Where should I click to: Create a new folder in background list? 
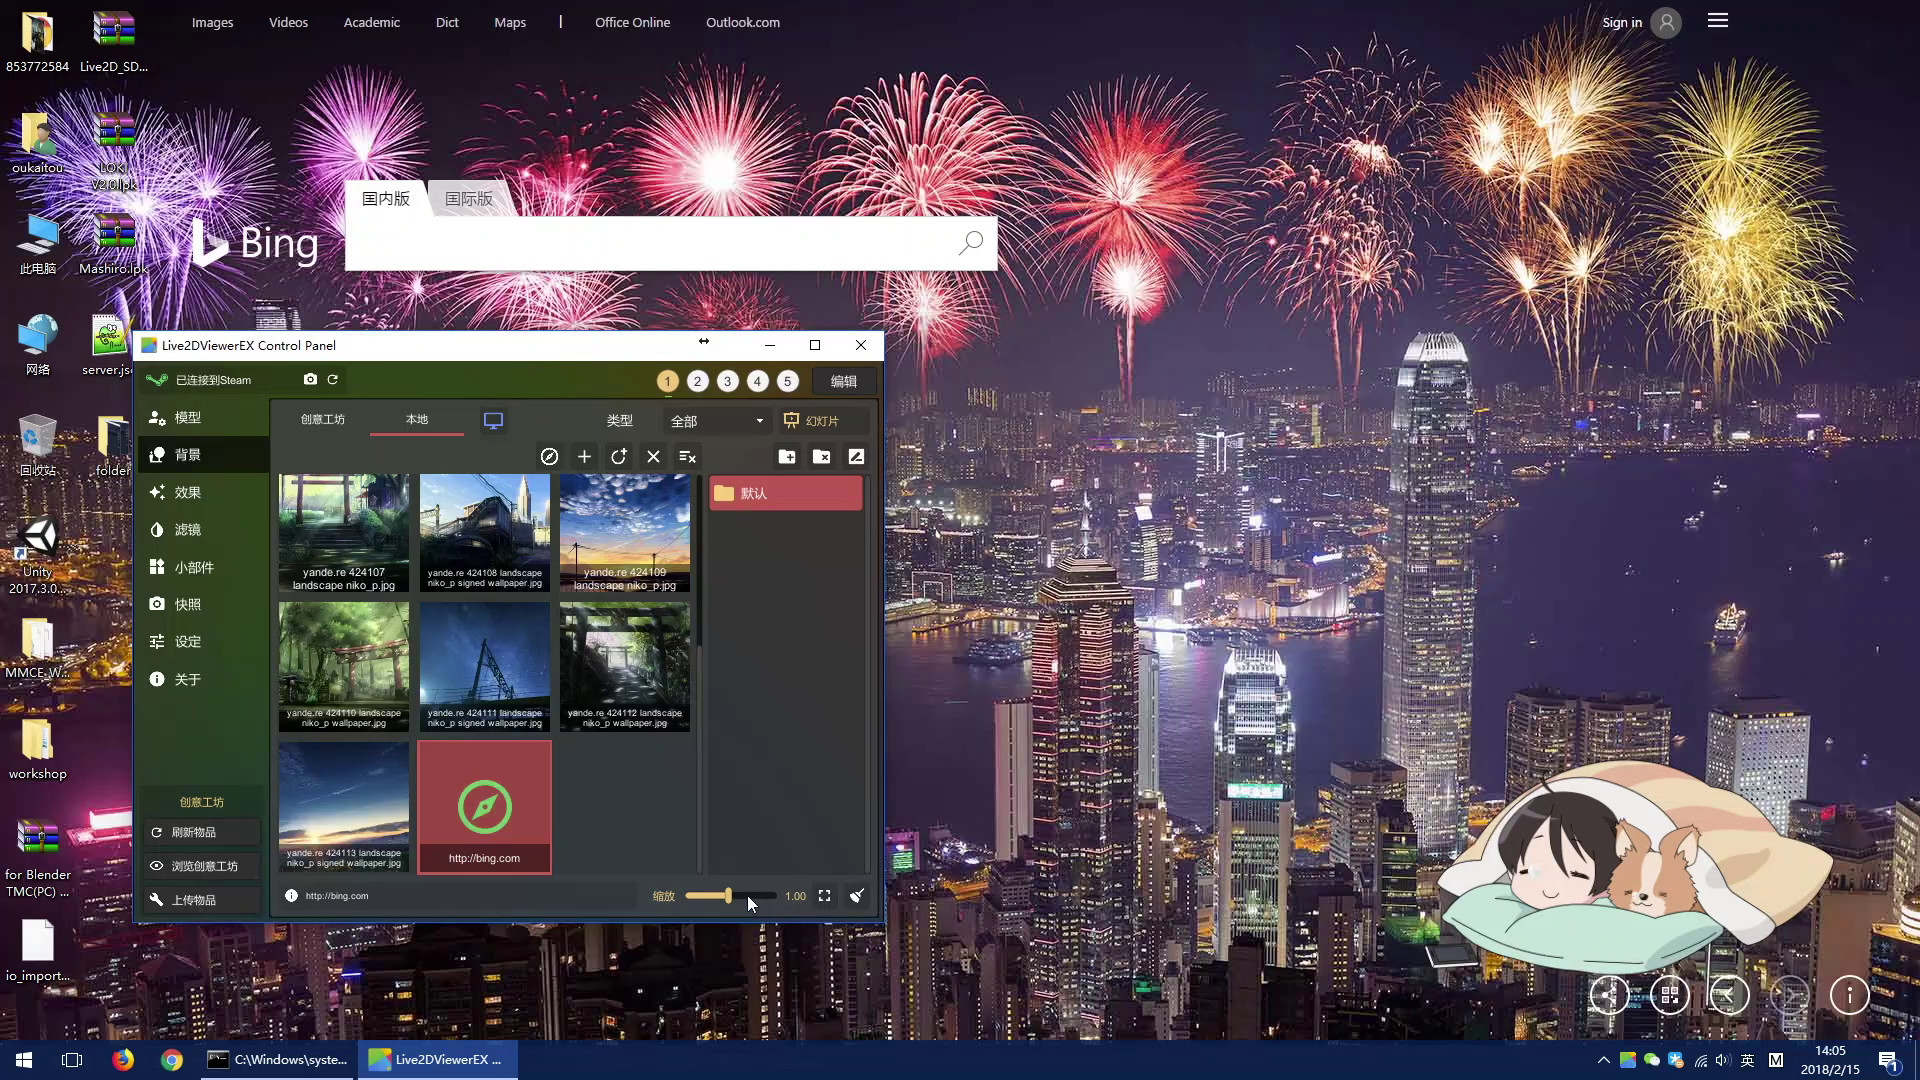click(x=787, y=456)
